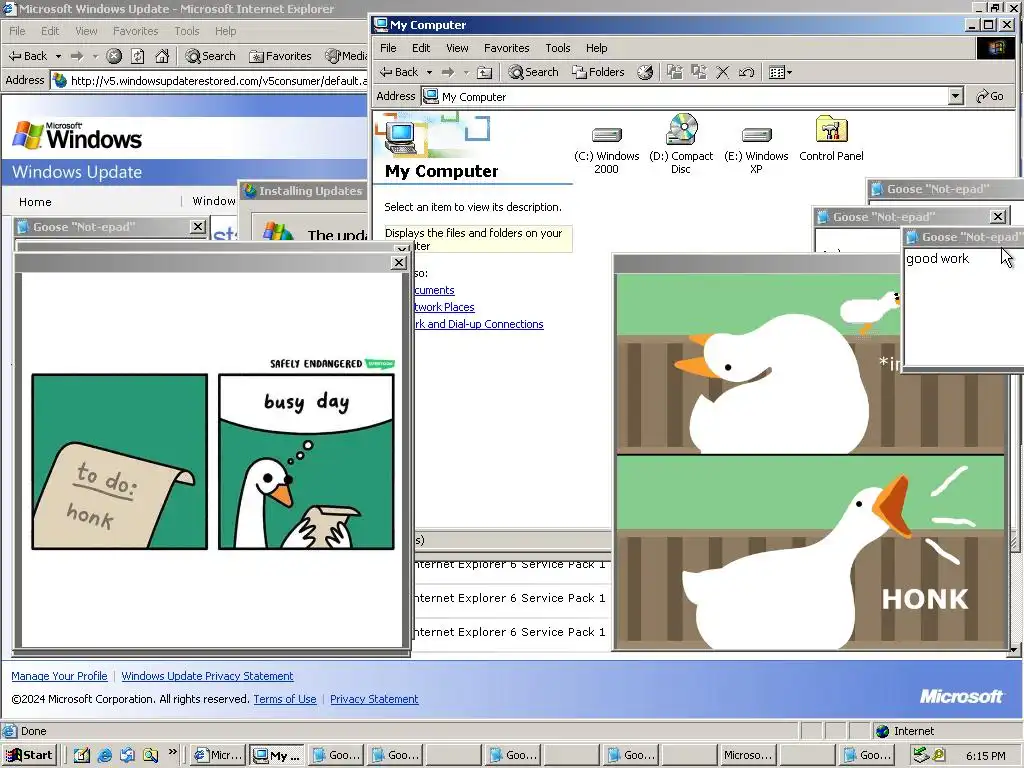
Task: Click the scrollbar down arrow beside the goose image
Action: click(1014, 650)
